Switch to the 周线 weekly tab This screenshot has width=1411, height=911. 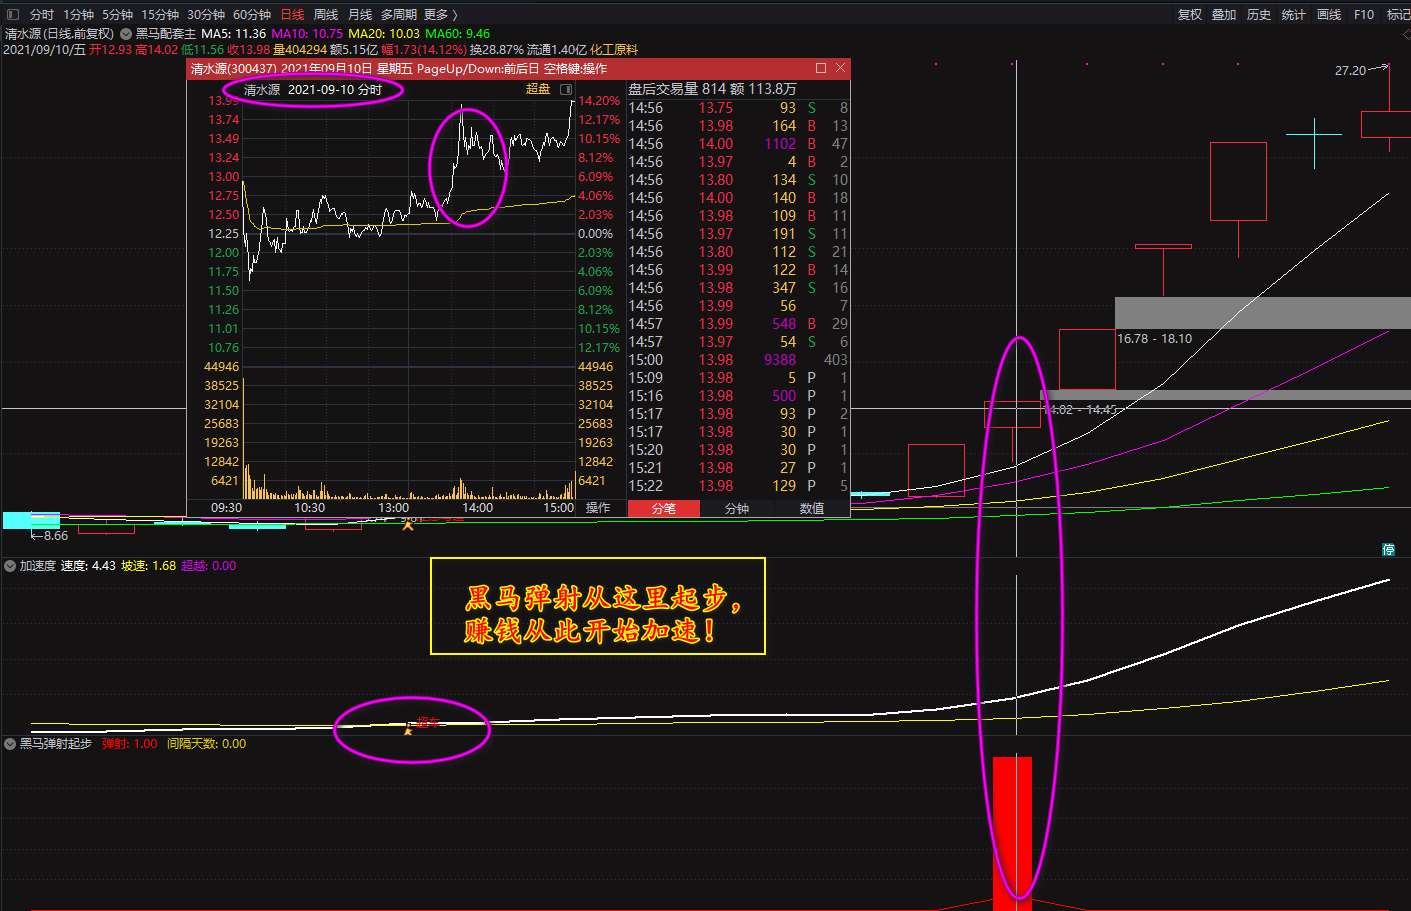point(326,15)
